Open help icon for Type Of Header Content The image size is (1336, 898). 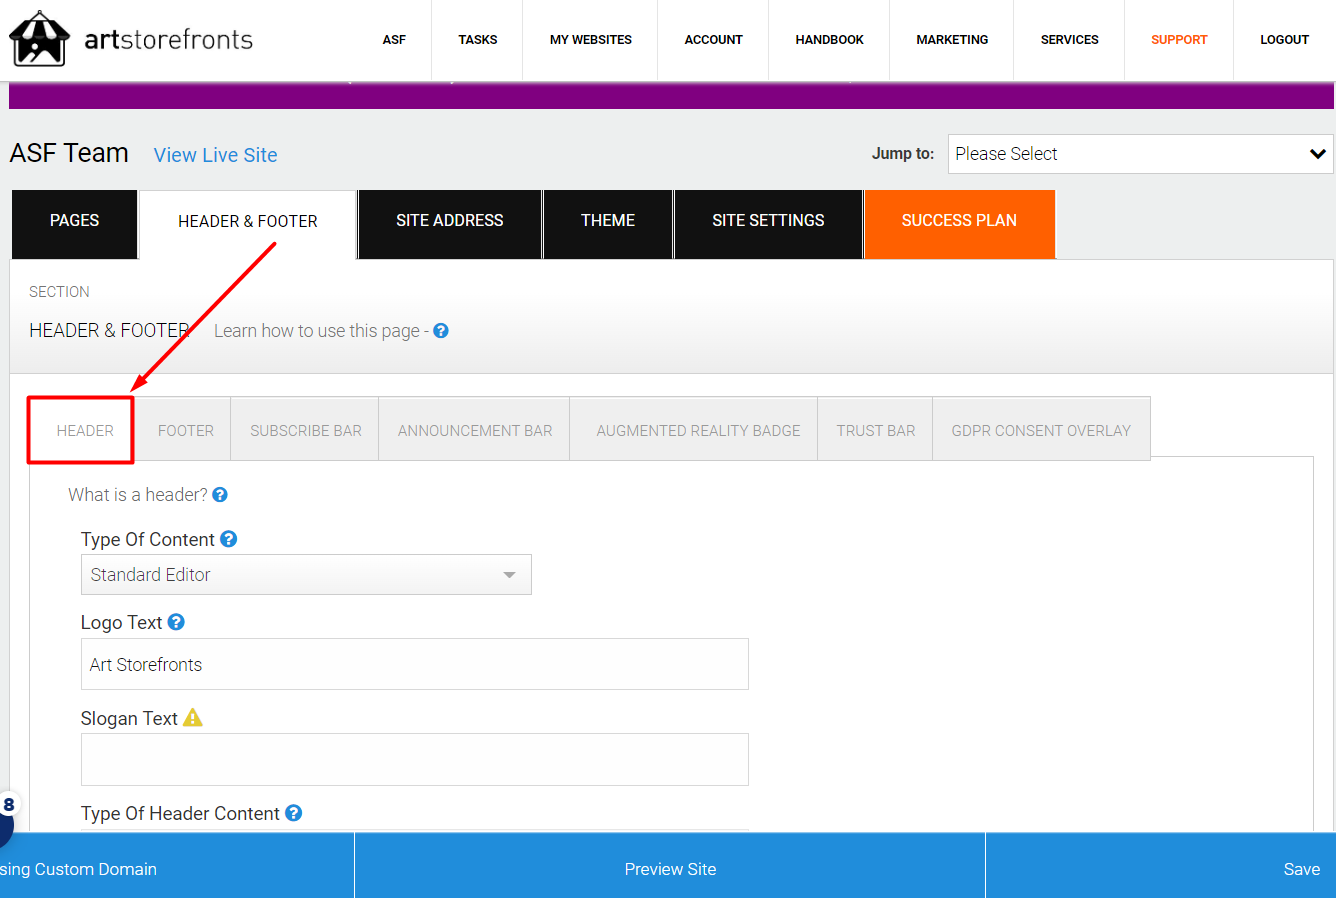coord(294,813)
